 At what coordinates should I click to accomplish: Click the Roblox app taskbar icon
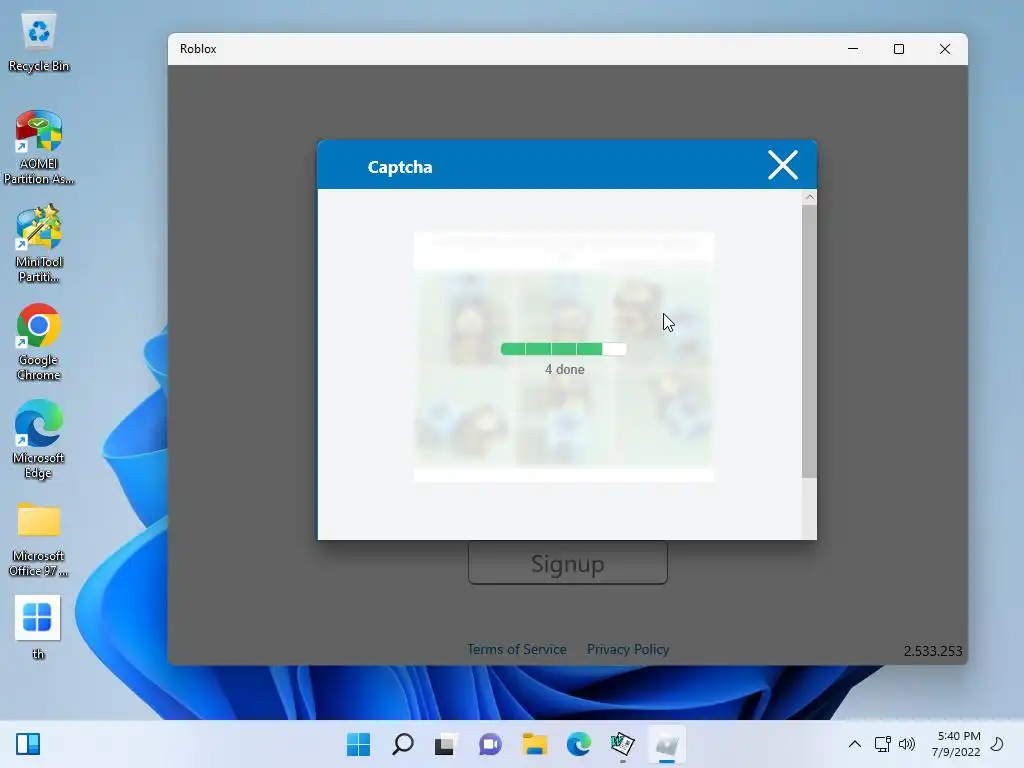[x=667, y=744]
